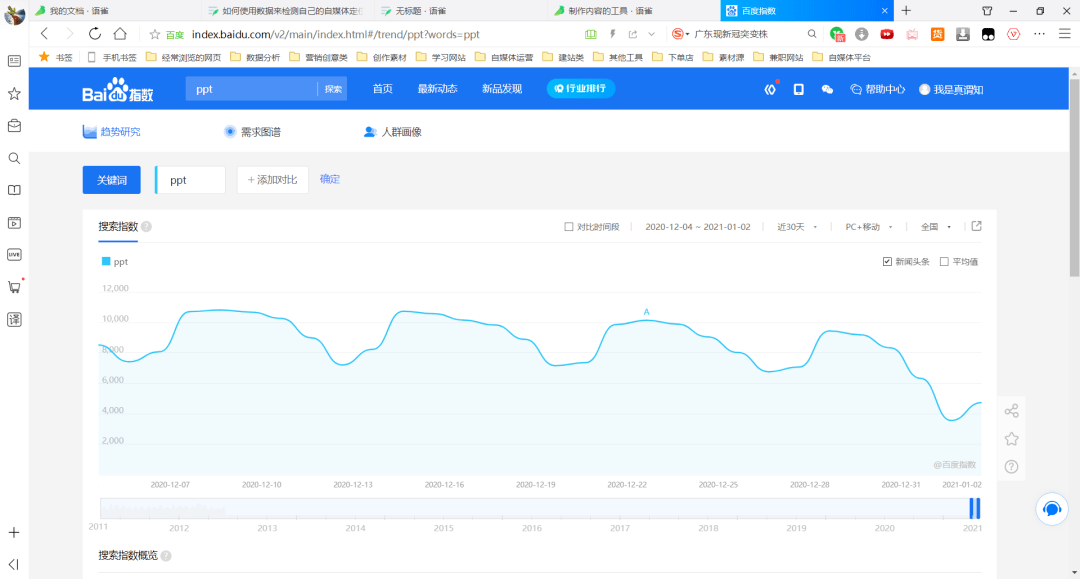Click the 行业排行 button
This screenshot has height=579, width=1080.
tap(581, 89)
